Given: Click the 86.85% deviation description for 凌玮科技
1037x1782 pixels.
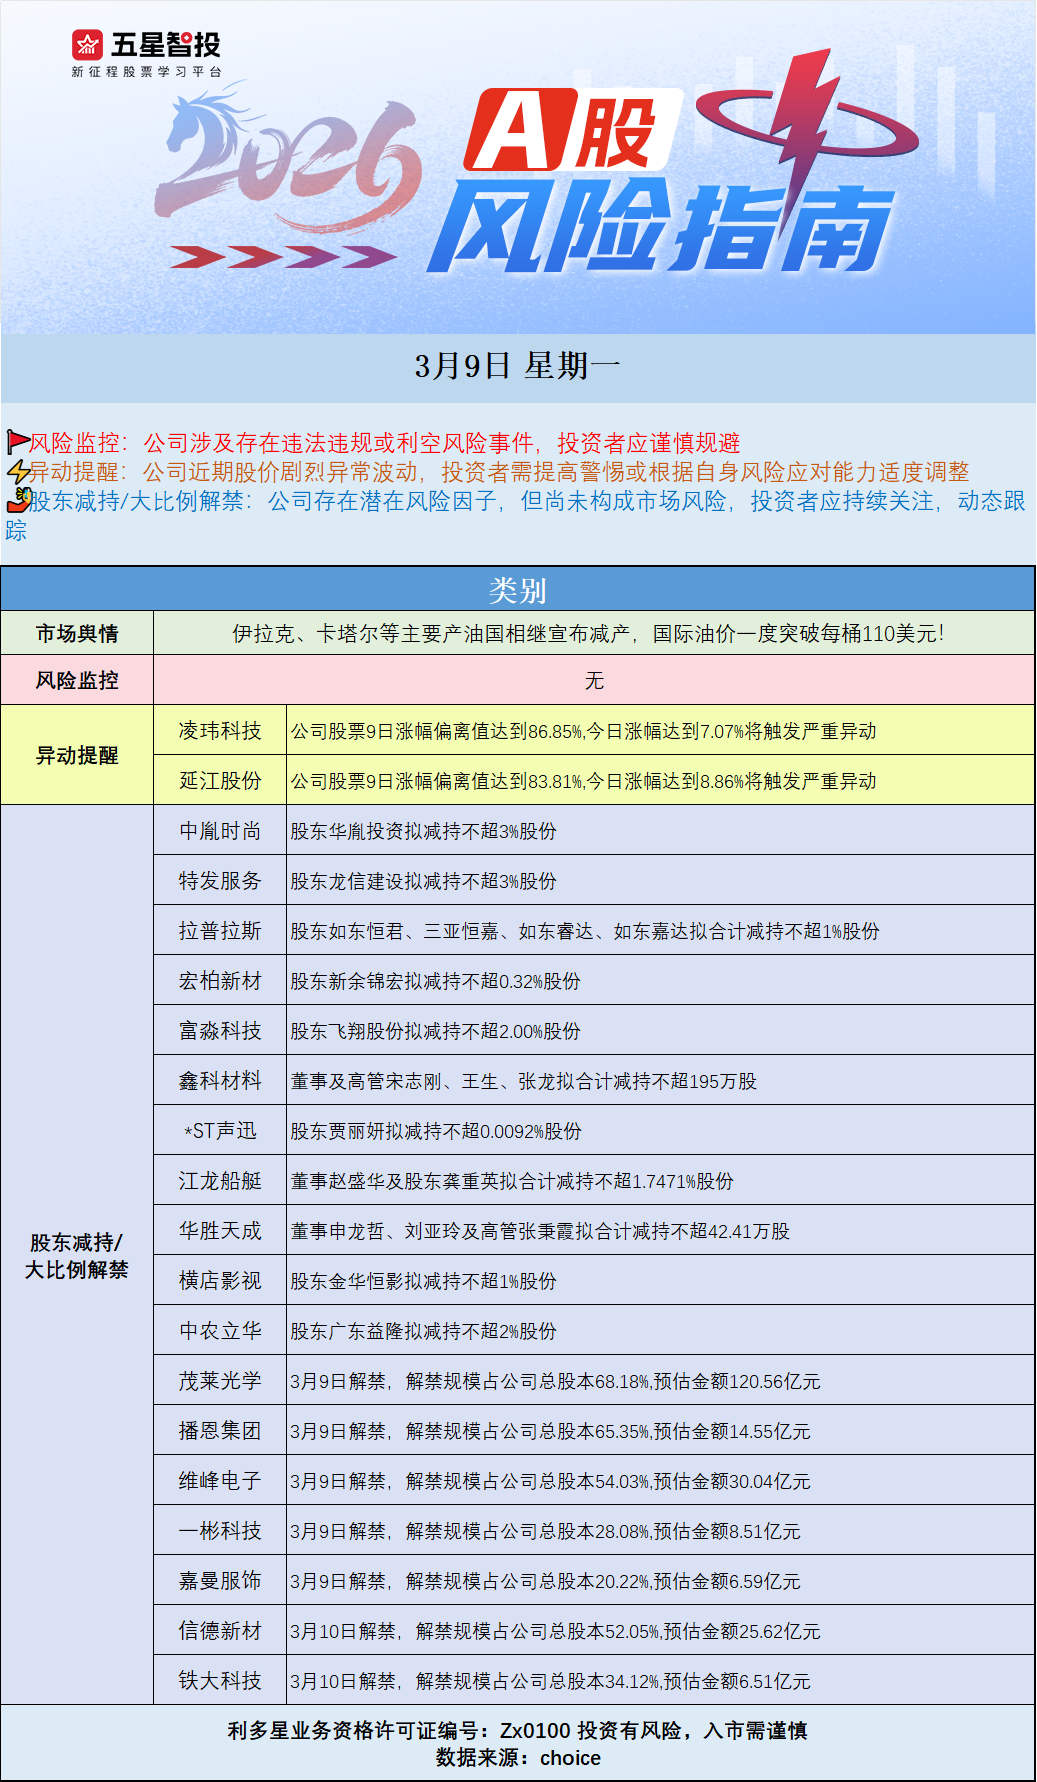Looking at the screenshot, I should tap(583, 731).
